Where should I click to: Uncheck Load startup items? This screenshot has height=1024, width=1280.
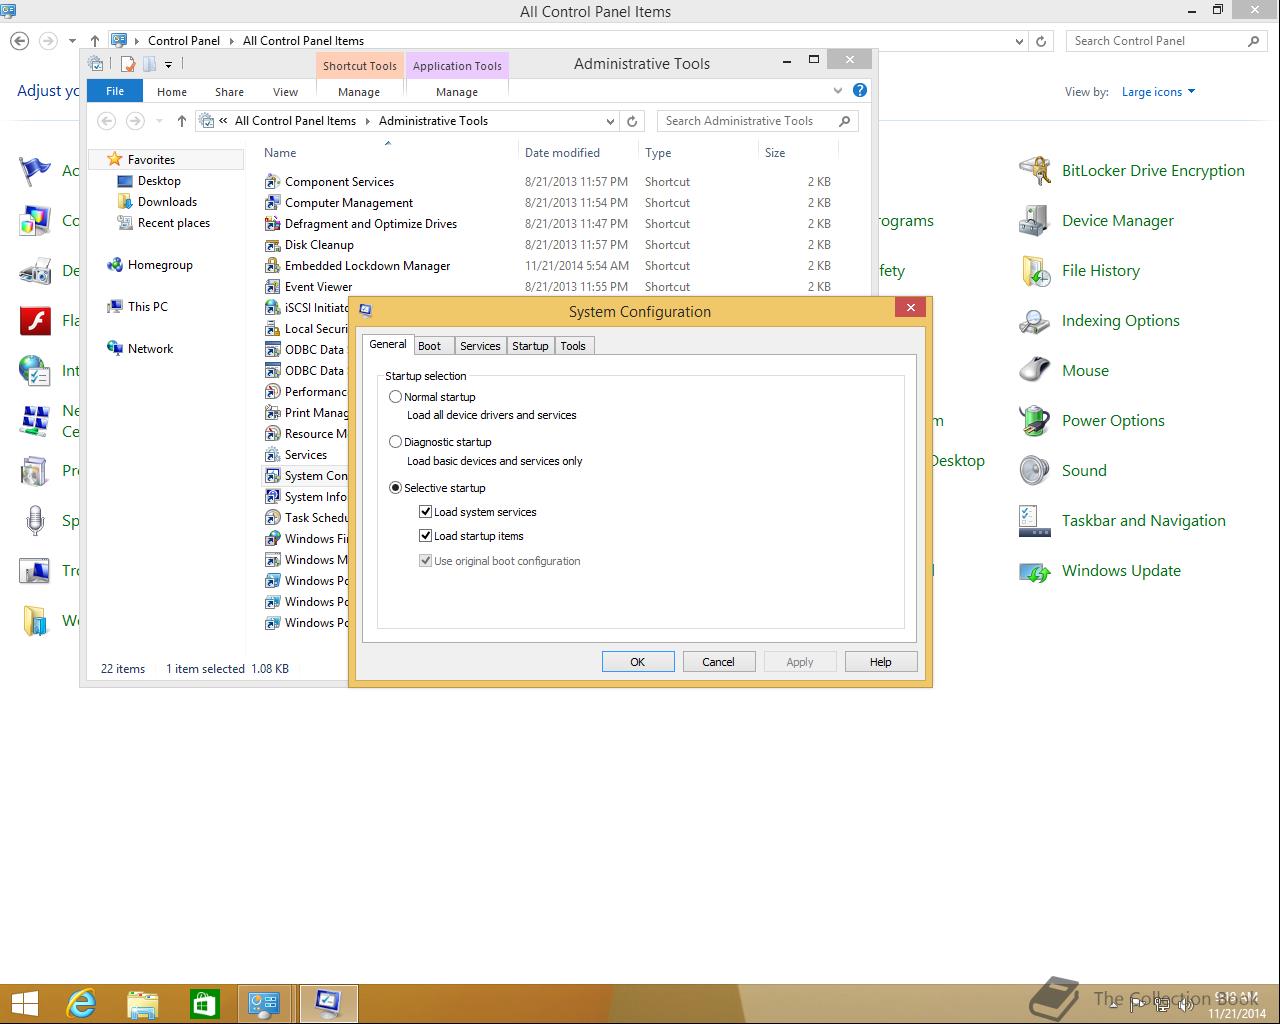click(x=425, y=536)
